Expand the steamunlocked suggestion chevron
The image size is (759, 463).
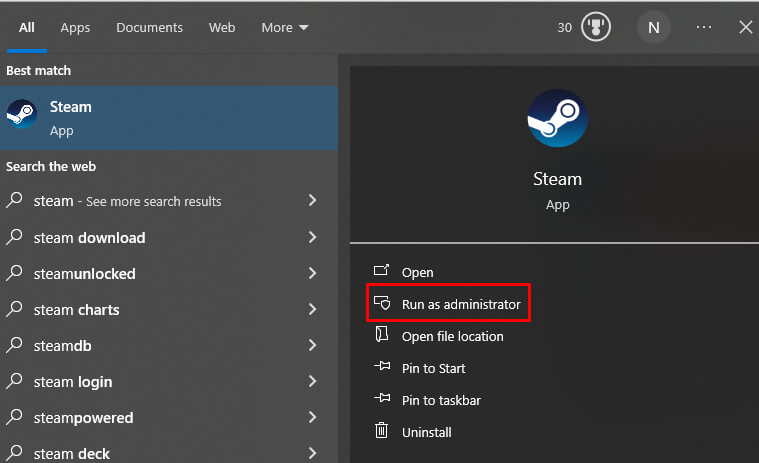(x=312, y=274)
